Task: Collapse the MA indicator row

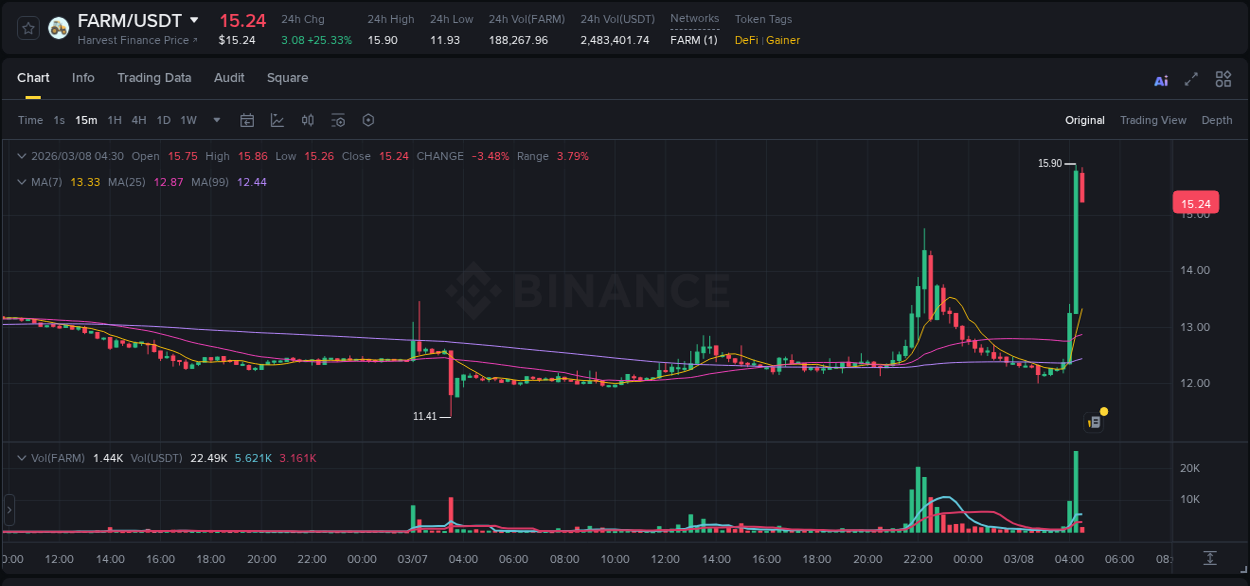Action: click(x=22, y=182)
